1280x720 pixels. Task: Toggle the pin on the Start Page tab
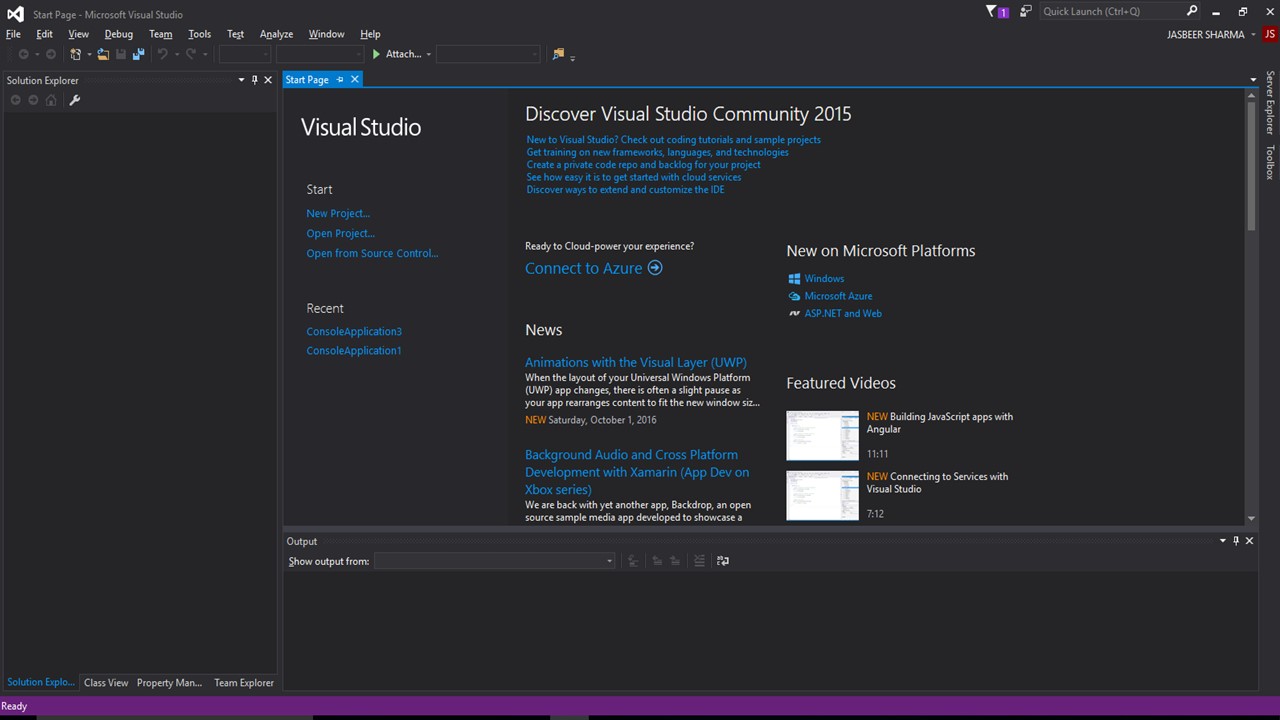[340, 79]
